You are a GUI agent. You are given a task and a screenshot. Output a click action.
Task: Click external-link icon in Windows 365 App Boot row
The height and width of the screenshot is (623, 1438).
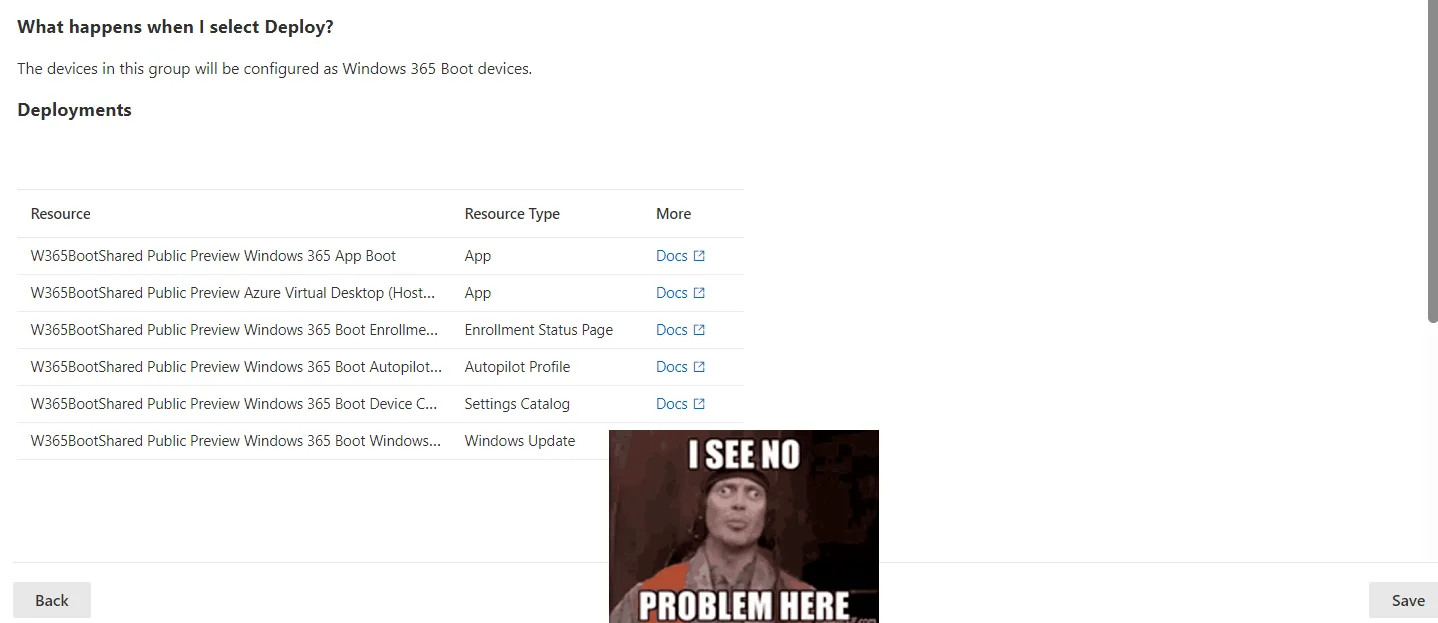click(699, 256)
